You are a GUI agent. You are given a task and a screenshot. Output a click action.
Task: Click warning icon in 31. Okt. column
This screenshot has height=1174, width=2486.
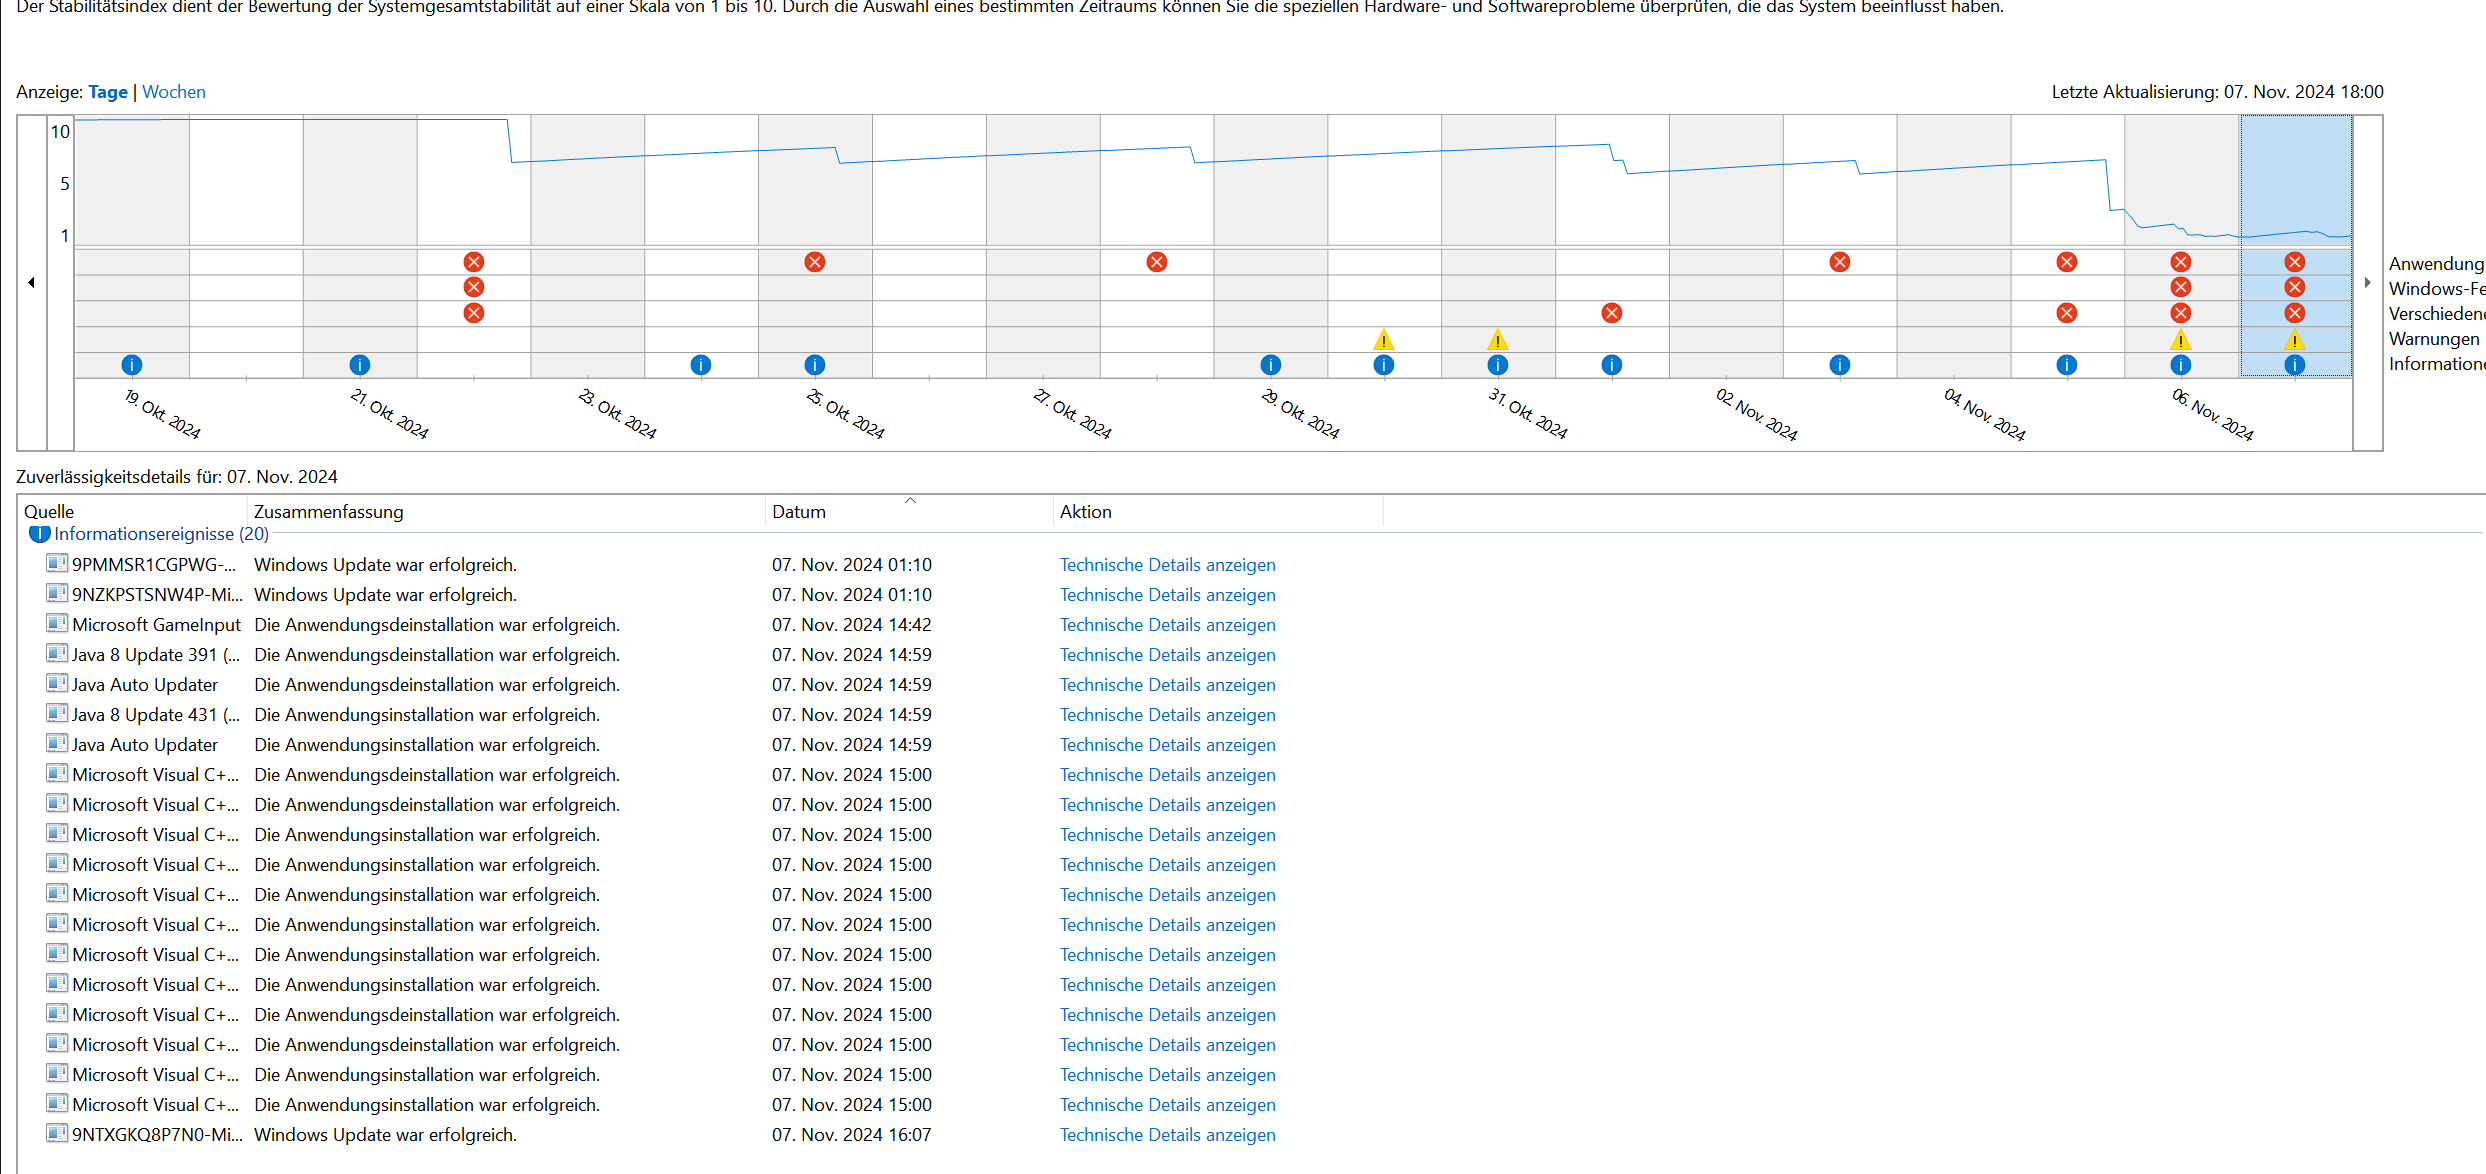(1497, 340)
